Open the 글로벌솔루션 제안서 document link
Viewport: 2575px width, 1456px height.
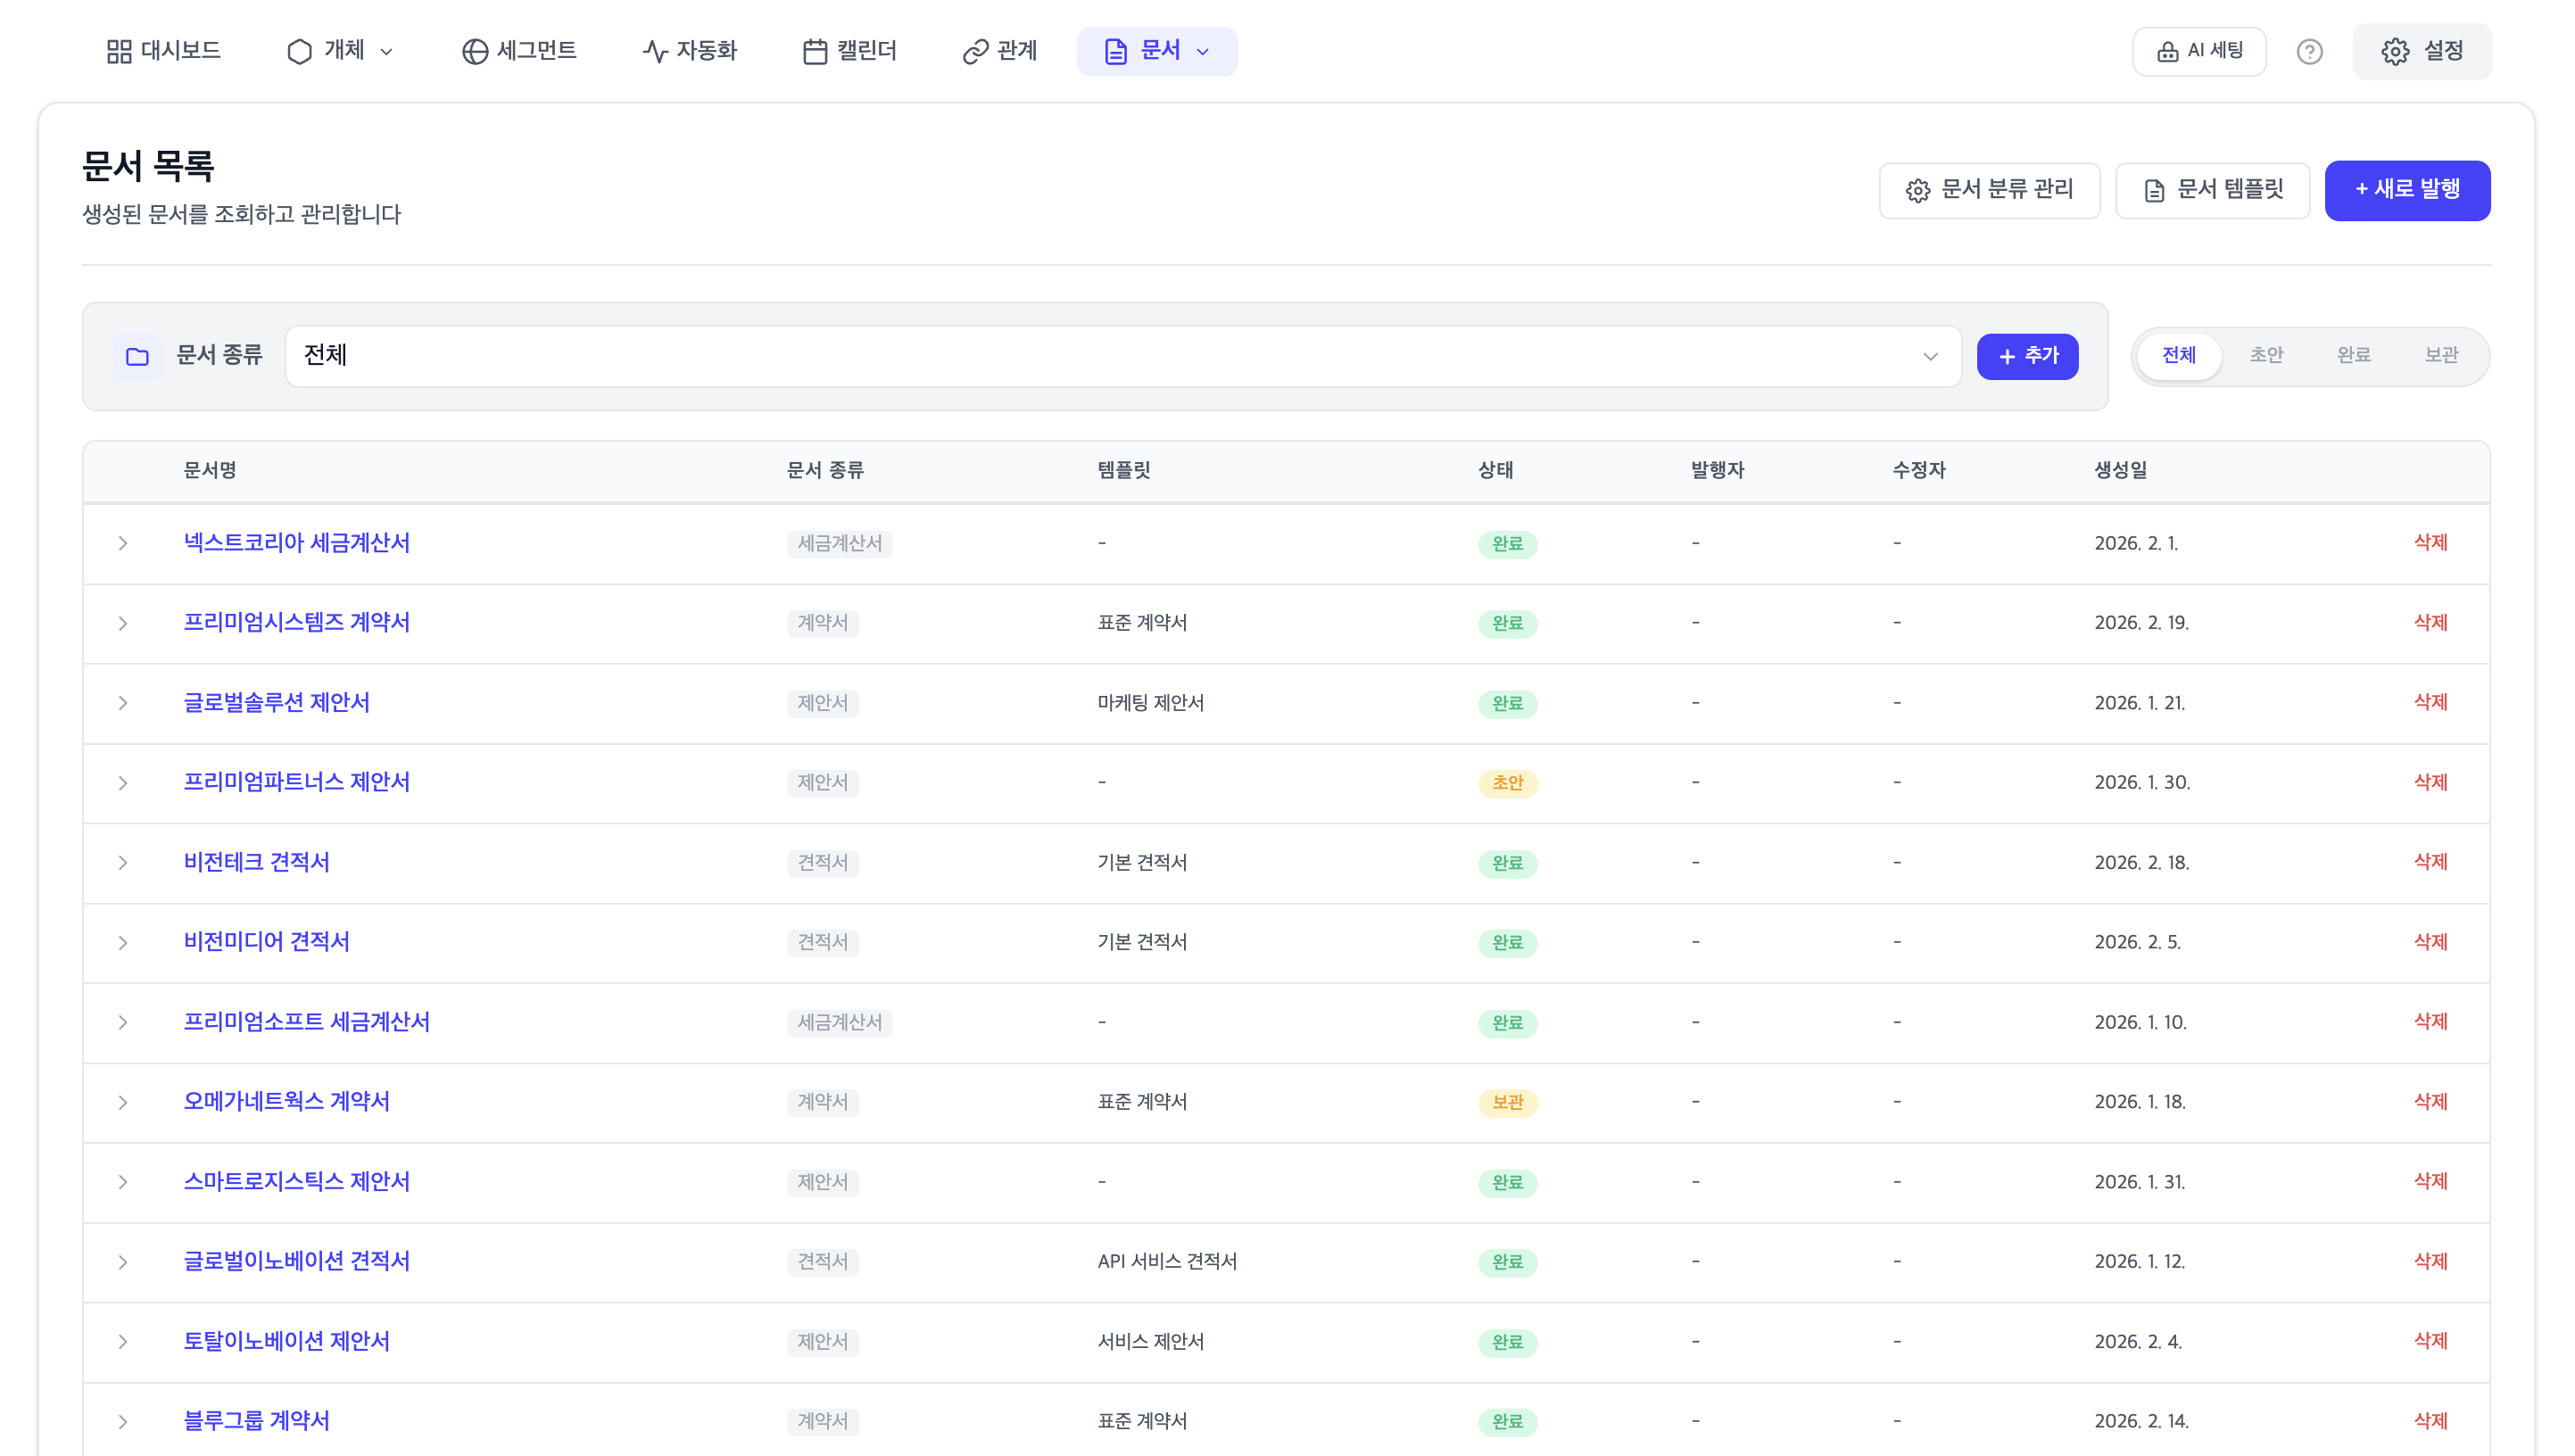[276, 702]
